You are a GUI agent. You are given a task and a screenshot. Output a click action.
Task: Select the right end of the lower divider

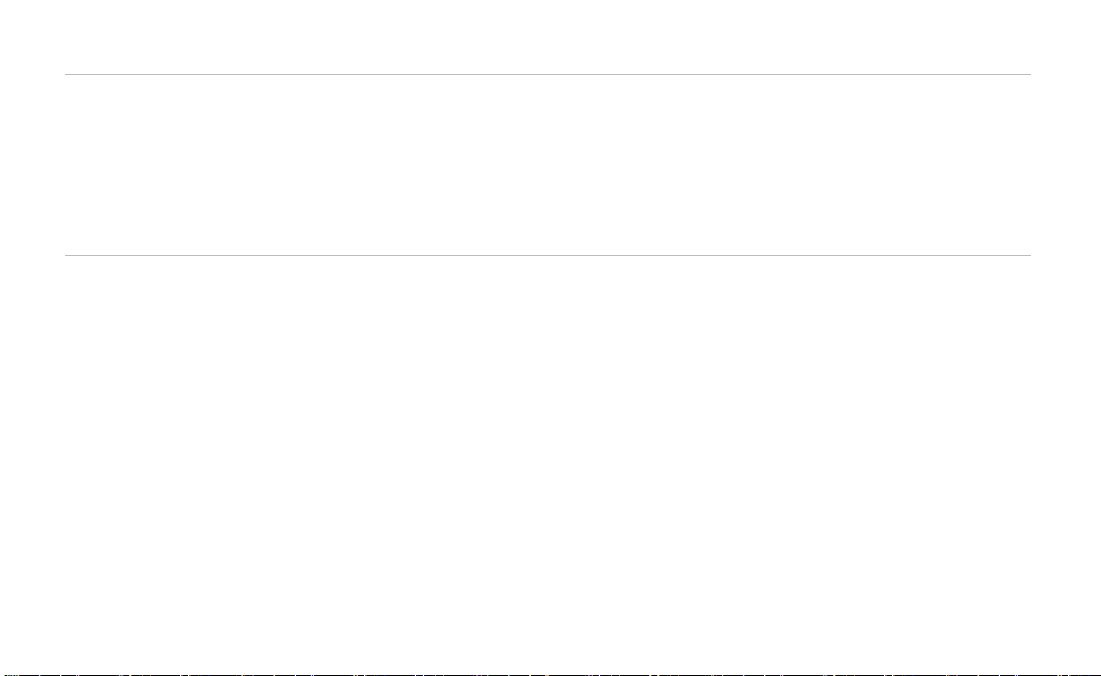pyautogui.click(x=1029, y=256)
